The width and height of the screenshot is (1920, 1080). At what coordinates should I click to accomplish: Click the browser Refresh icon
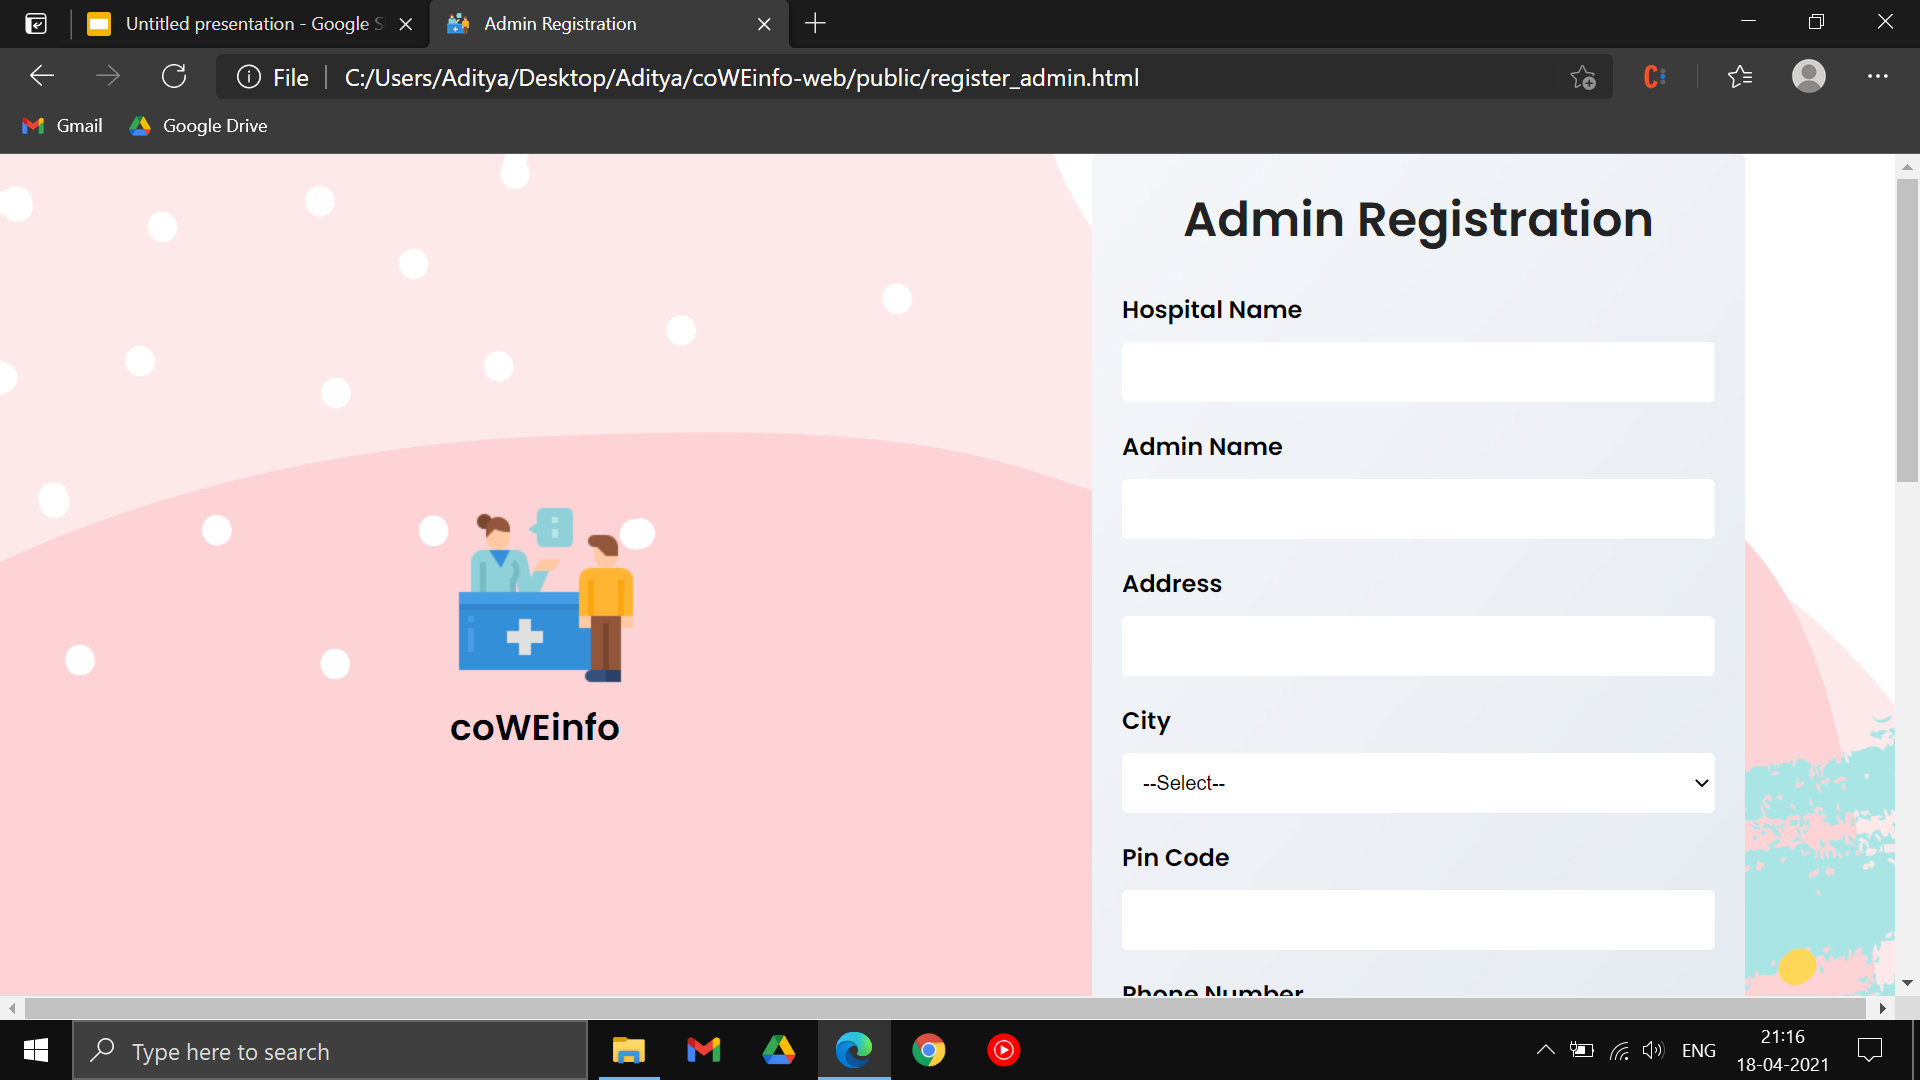(174, 77)
